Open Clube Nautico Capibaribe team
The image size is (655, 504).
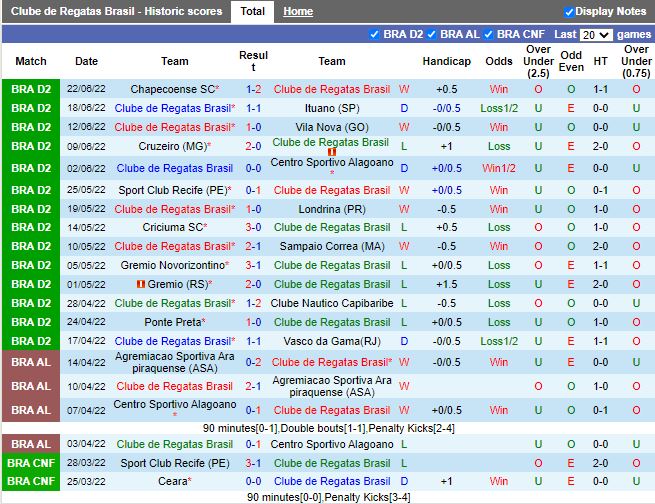tap(332, 303)
